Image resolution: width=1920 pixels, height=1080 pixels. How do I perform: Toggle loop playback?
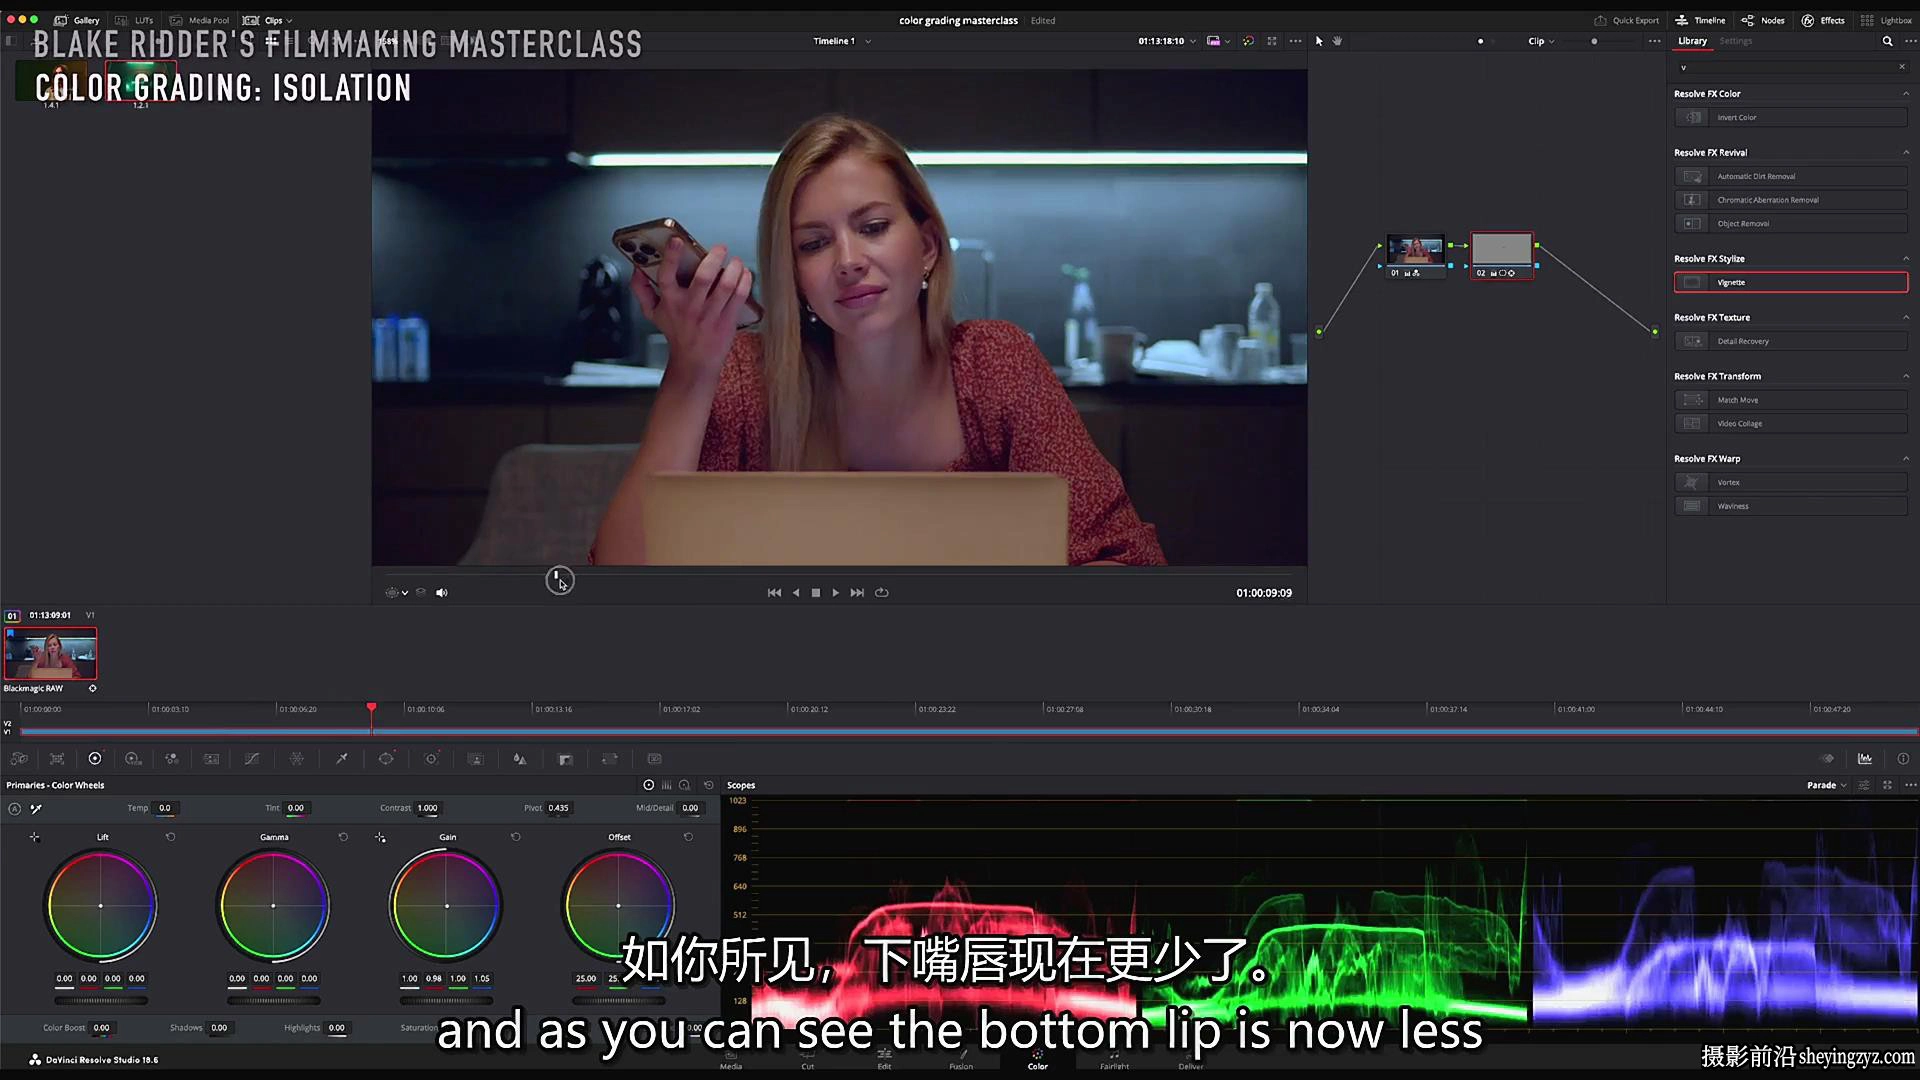point(881,593)
